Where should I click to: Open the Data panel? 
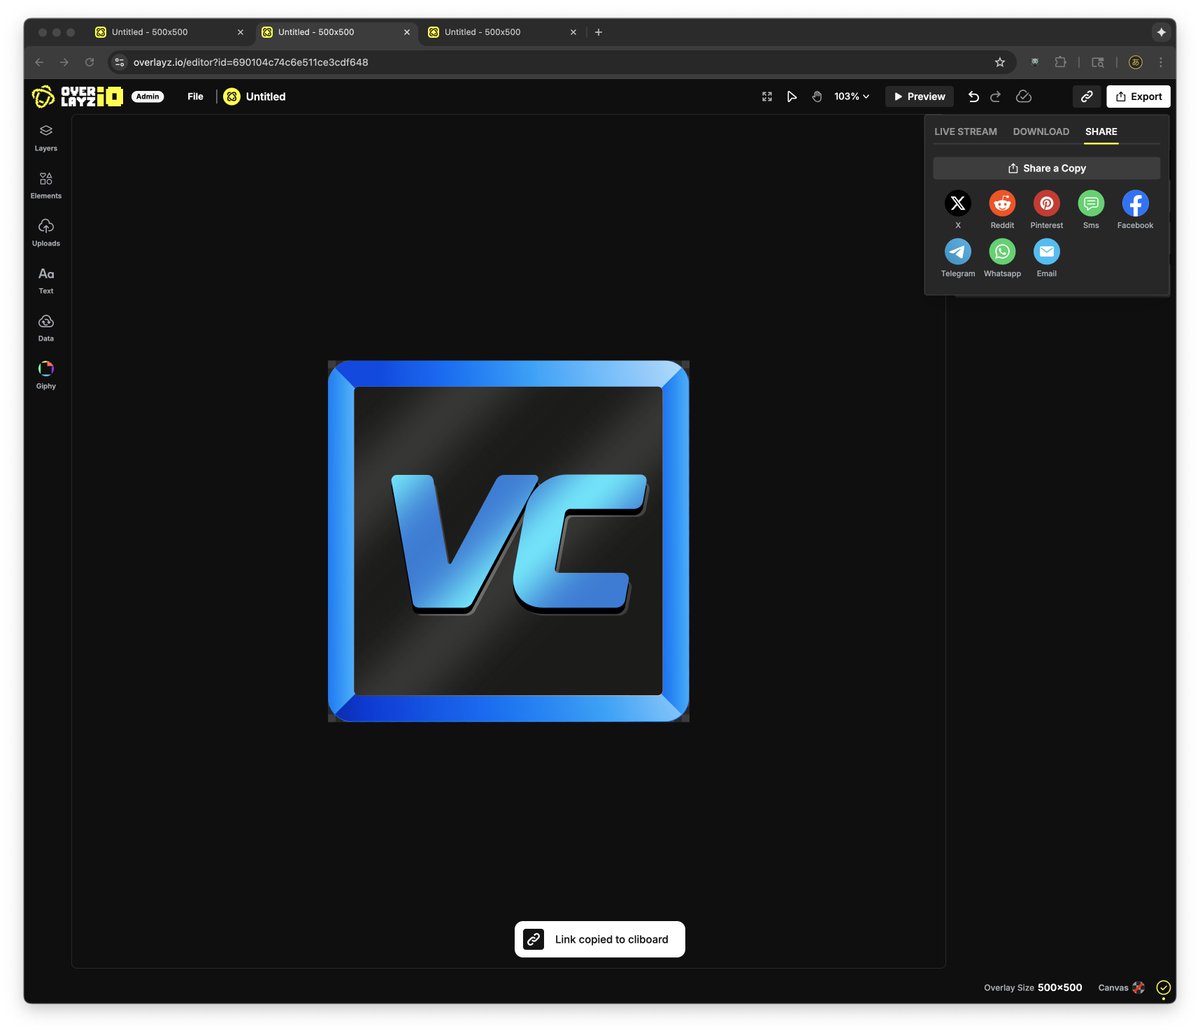[46, 328]
